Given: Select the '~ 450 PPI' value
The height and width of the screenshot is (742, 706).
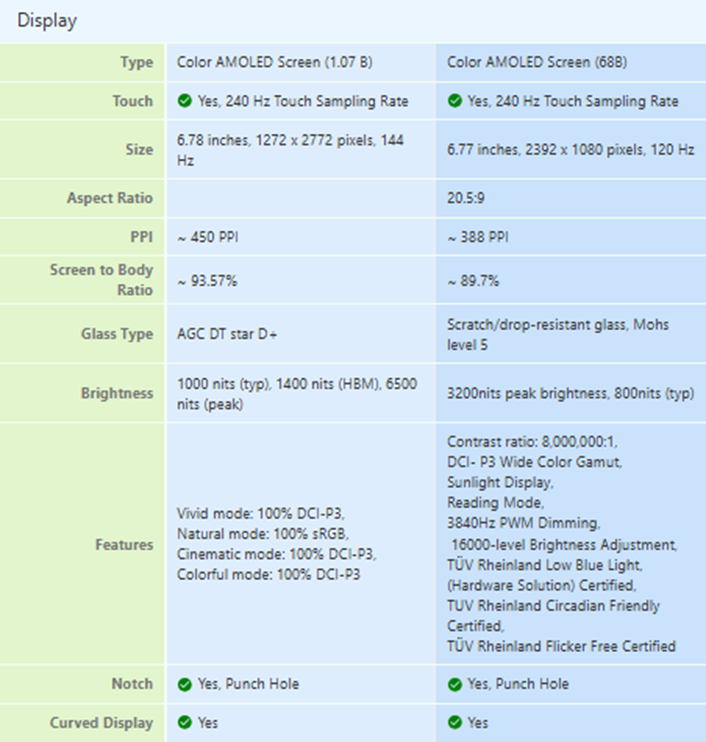Looking at the screenshot, I should [x=207, y=238].
